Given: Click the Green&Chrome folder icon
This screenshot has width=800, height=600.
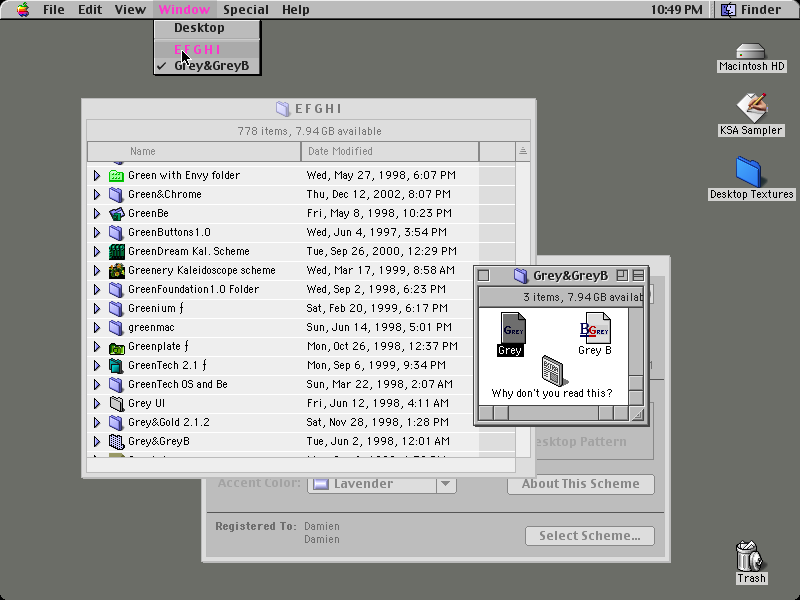Looking at the screenshot, I should click(x=116, y=194).
